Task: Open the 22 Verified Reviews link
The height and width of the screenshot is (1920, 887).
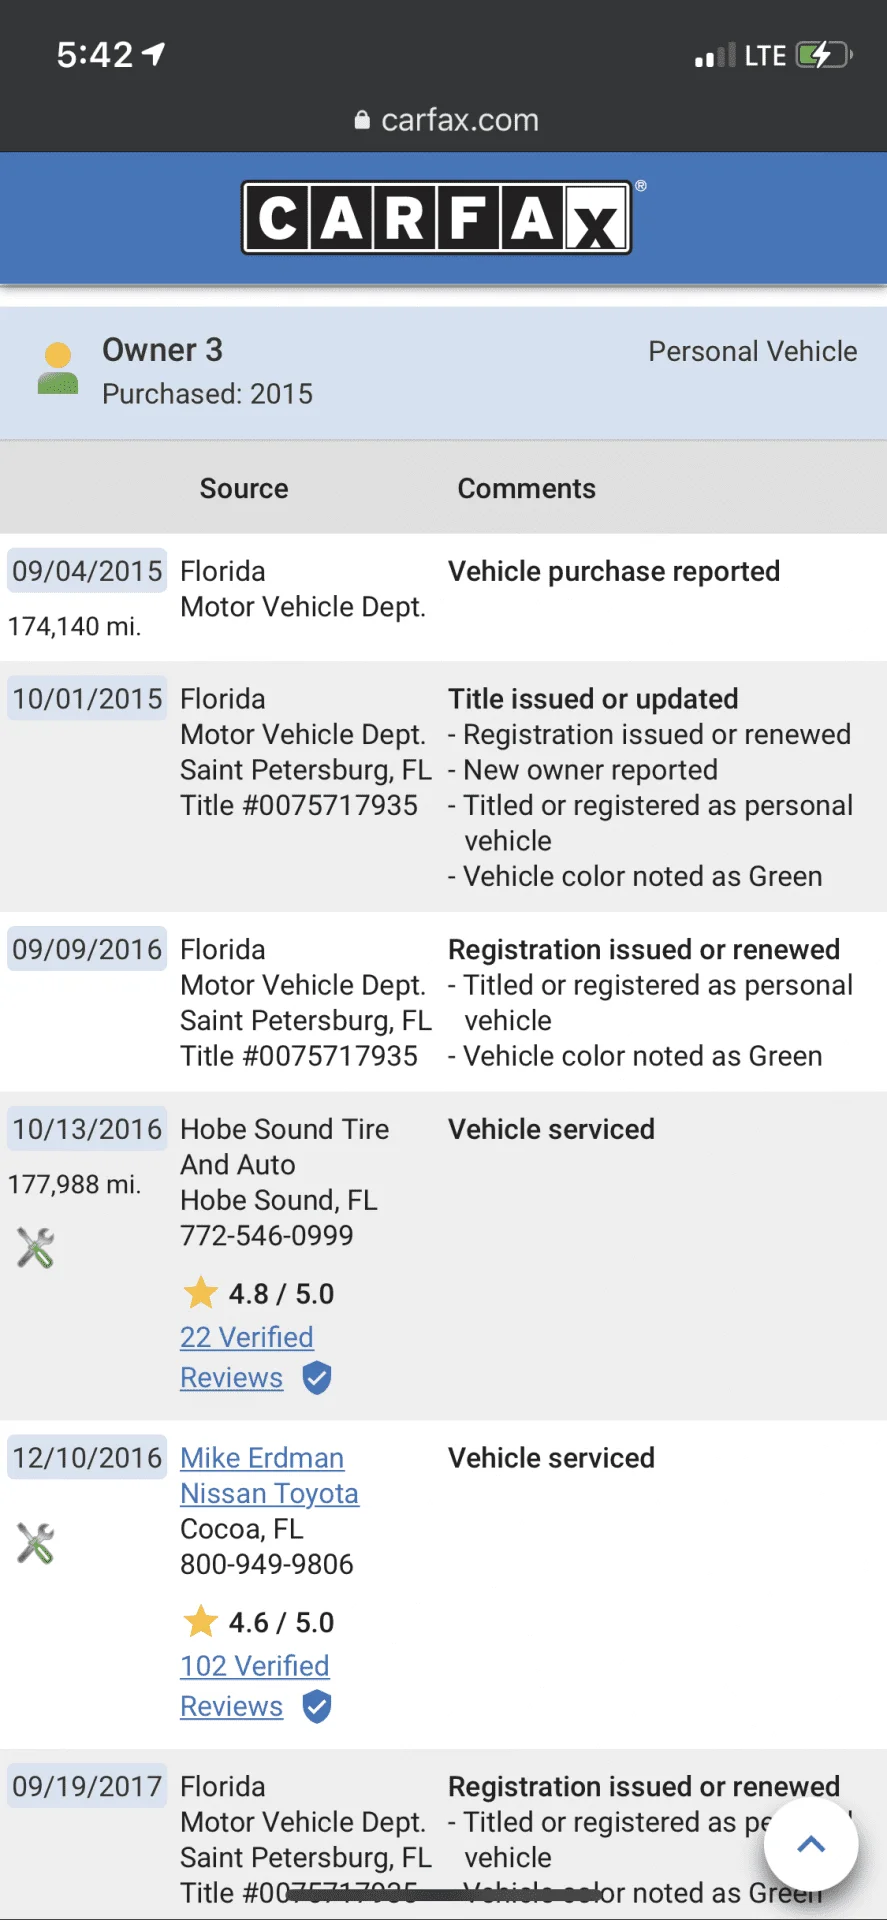Action: click(247, 1357)
